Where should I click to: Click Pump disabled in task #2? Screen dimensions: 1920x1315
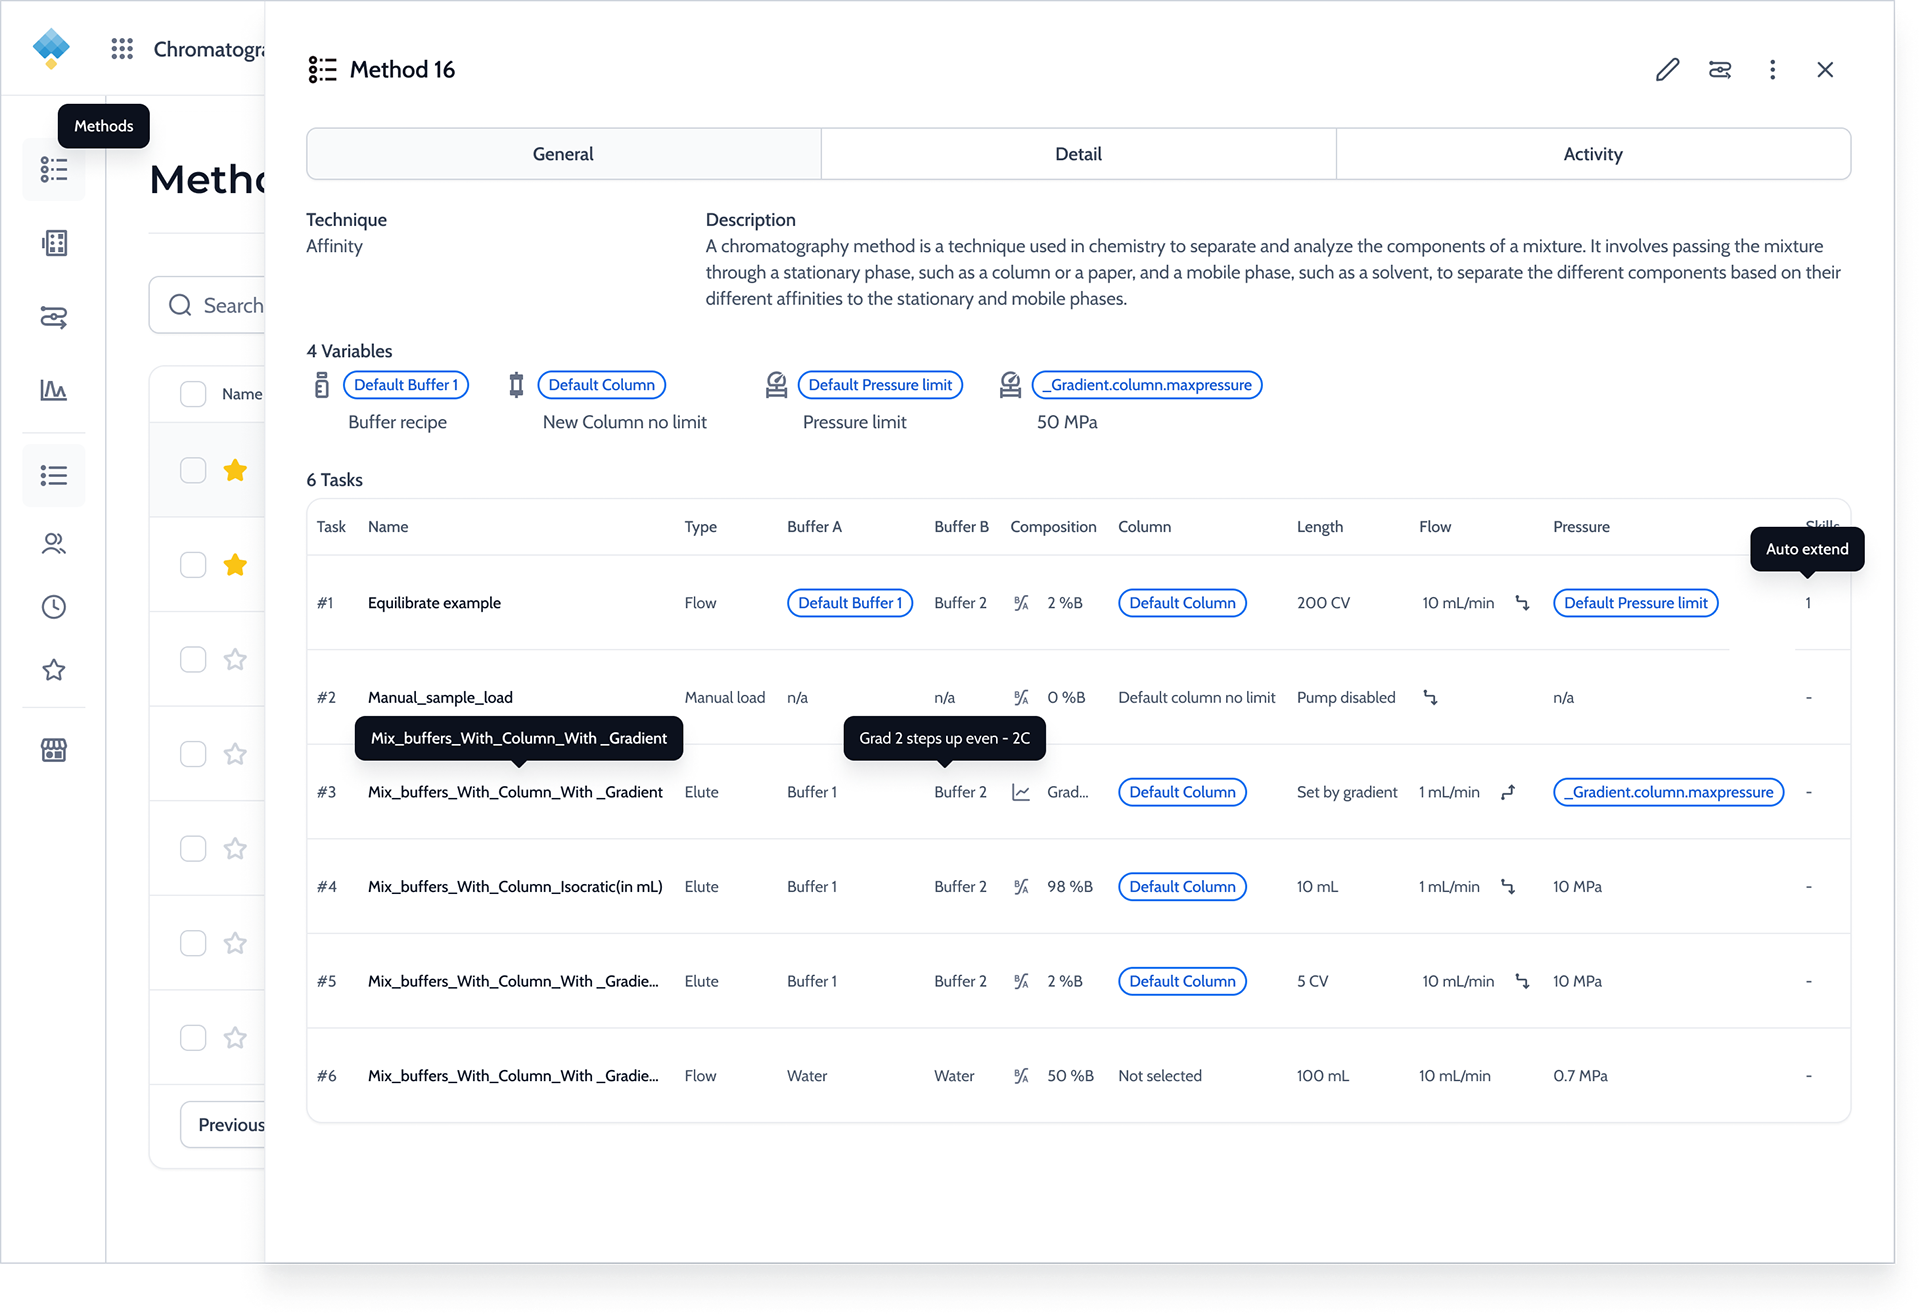1346,697
